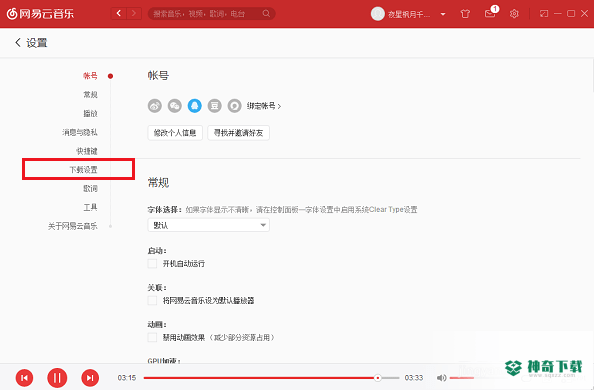Check 禁用动画效果 option
Image resolution: width=594 pixels, height=390 pixels.
(x=152, y=337)
